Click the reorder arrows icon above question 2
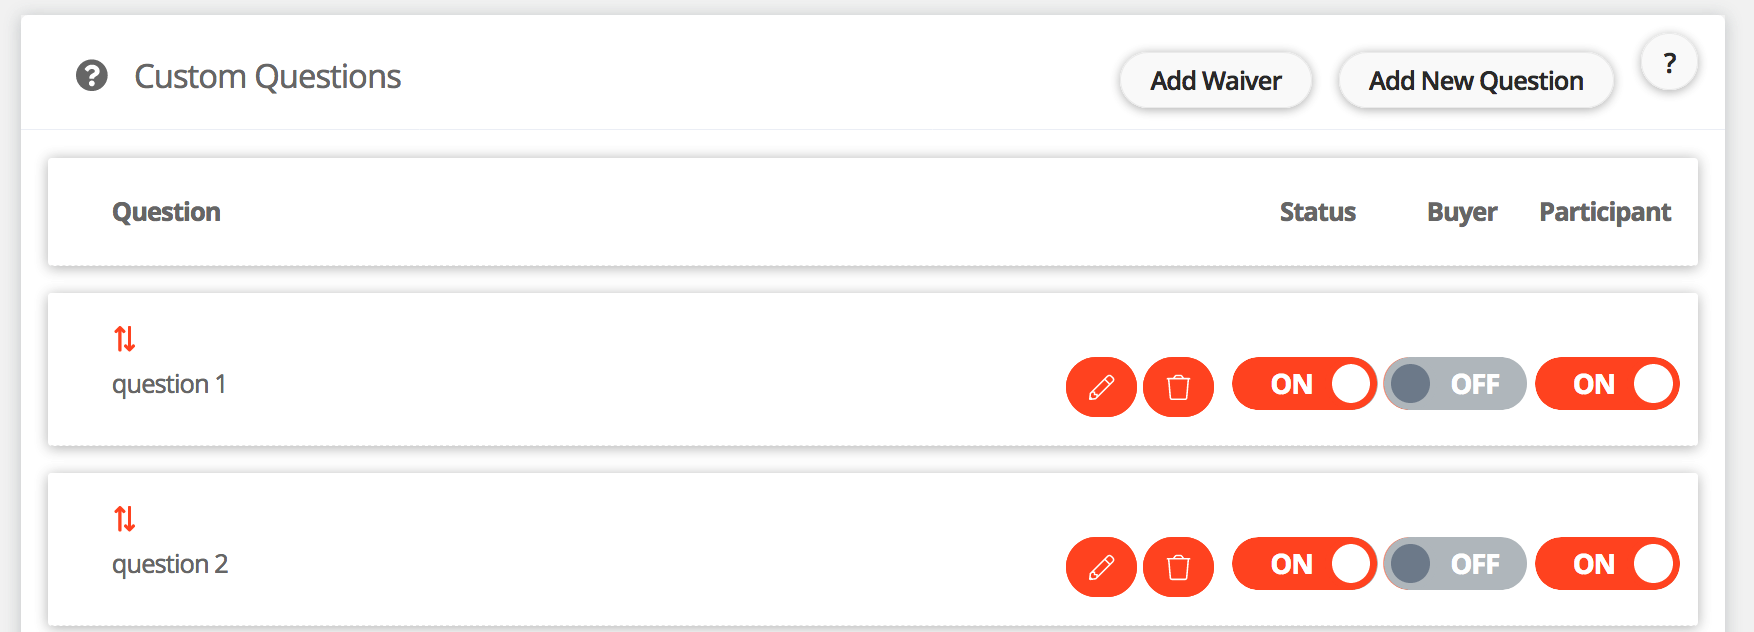This screenshot has height=632, width=1754. coord(125,519)
